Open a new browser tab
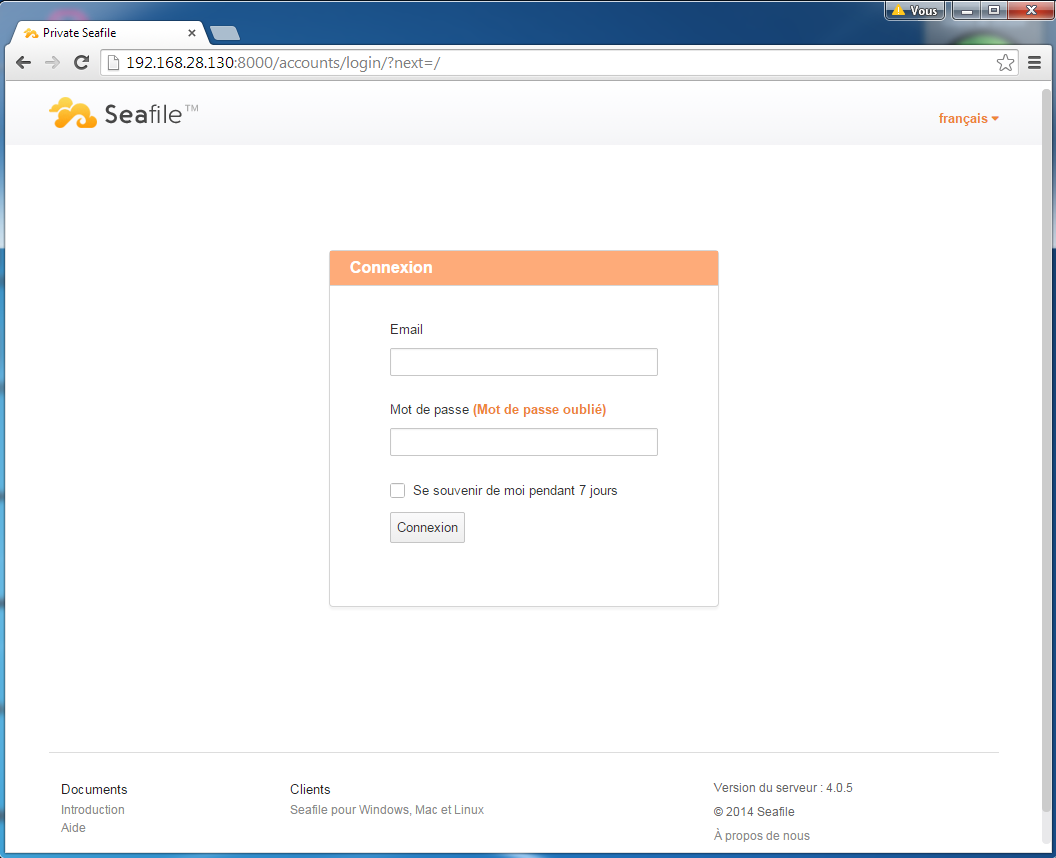The height and width of the screenshot is (858, 1056). [x=225, y=33]
